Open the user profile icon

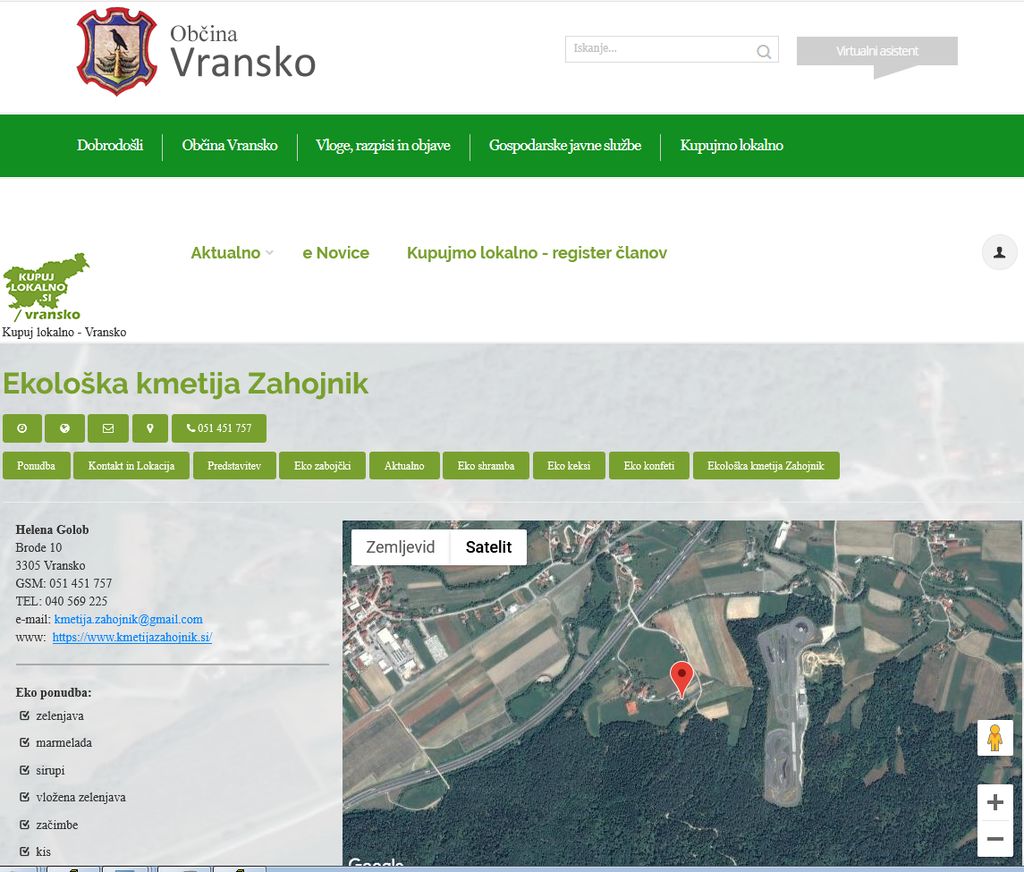pyautogui.click(x=998, y=253)
